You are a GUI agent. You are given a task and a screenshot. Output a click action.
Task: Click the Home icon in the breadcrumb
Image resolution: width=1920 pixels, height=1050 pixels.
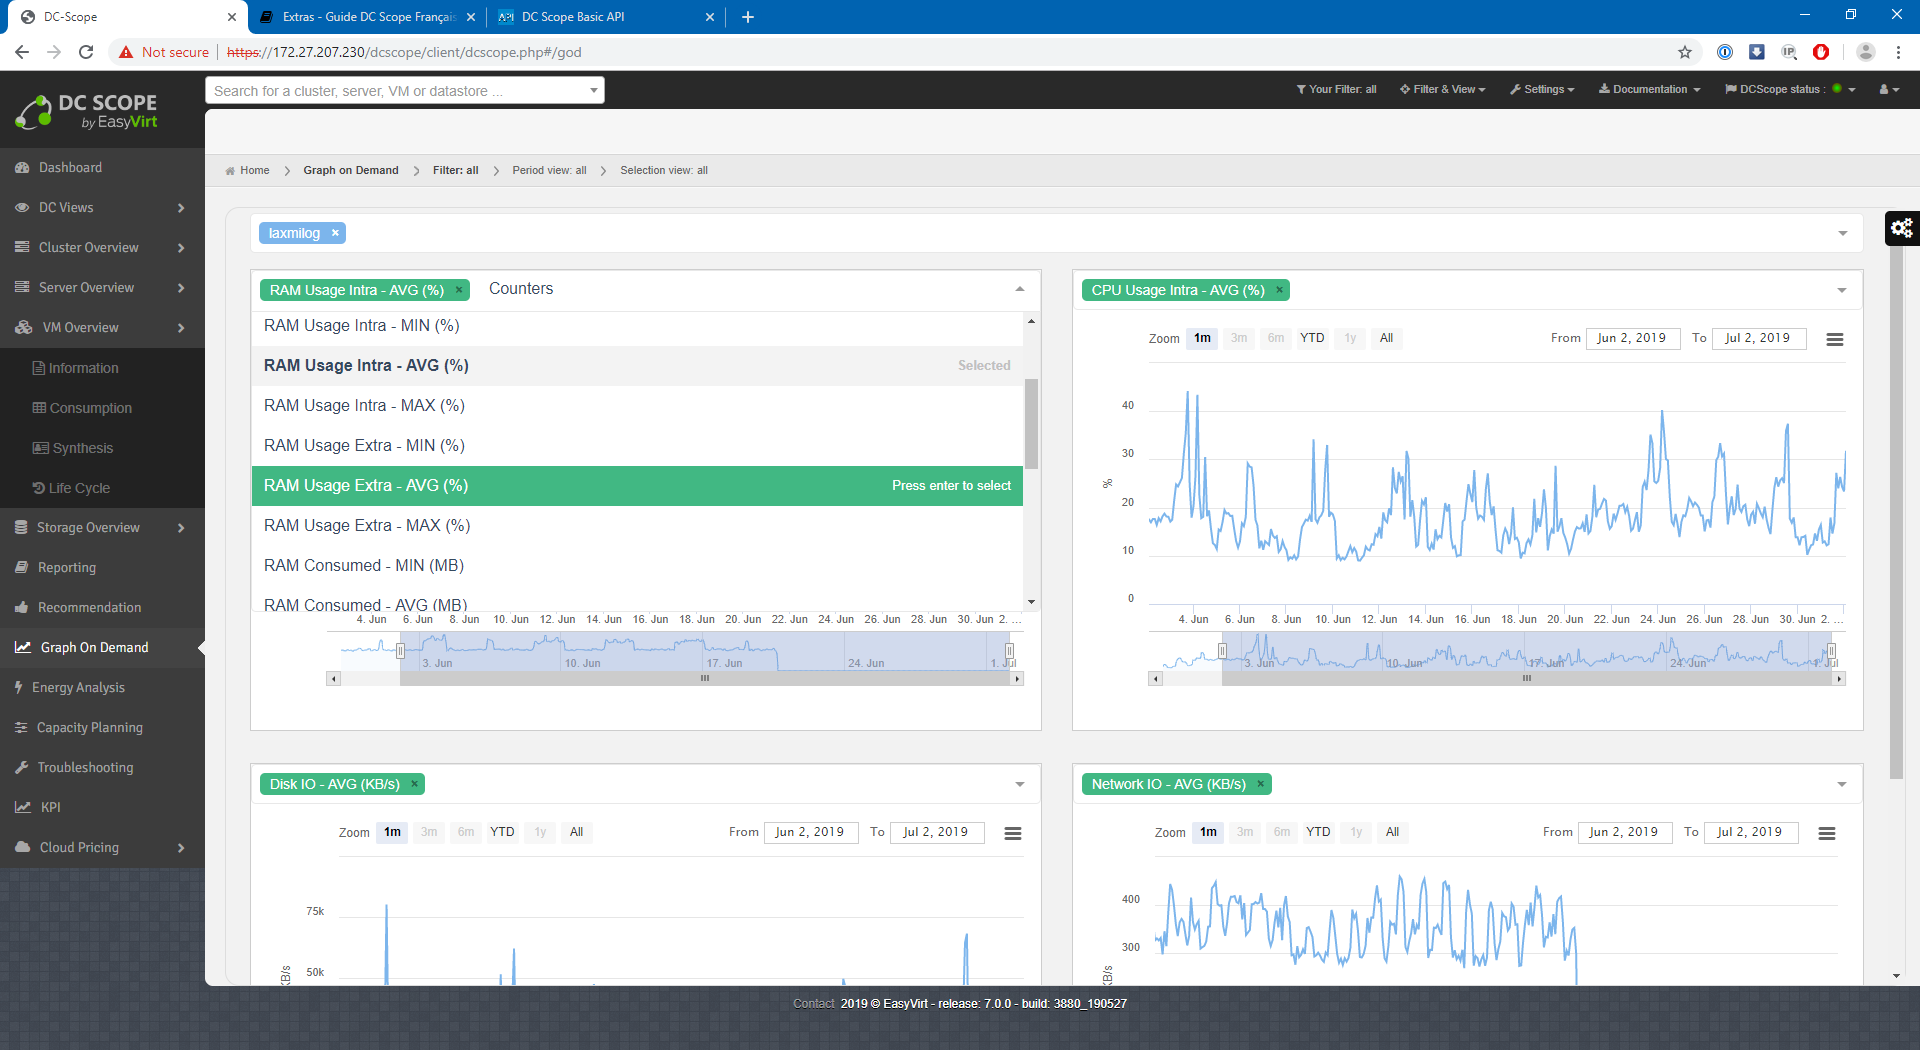click(x=230, y=171)
